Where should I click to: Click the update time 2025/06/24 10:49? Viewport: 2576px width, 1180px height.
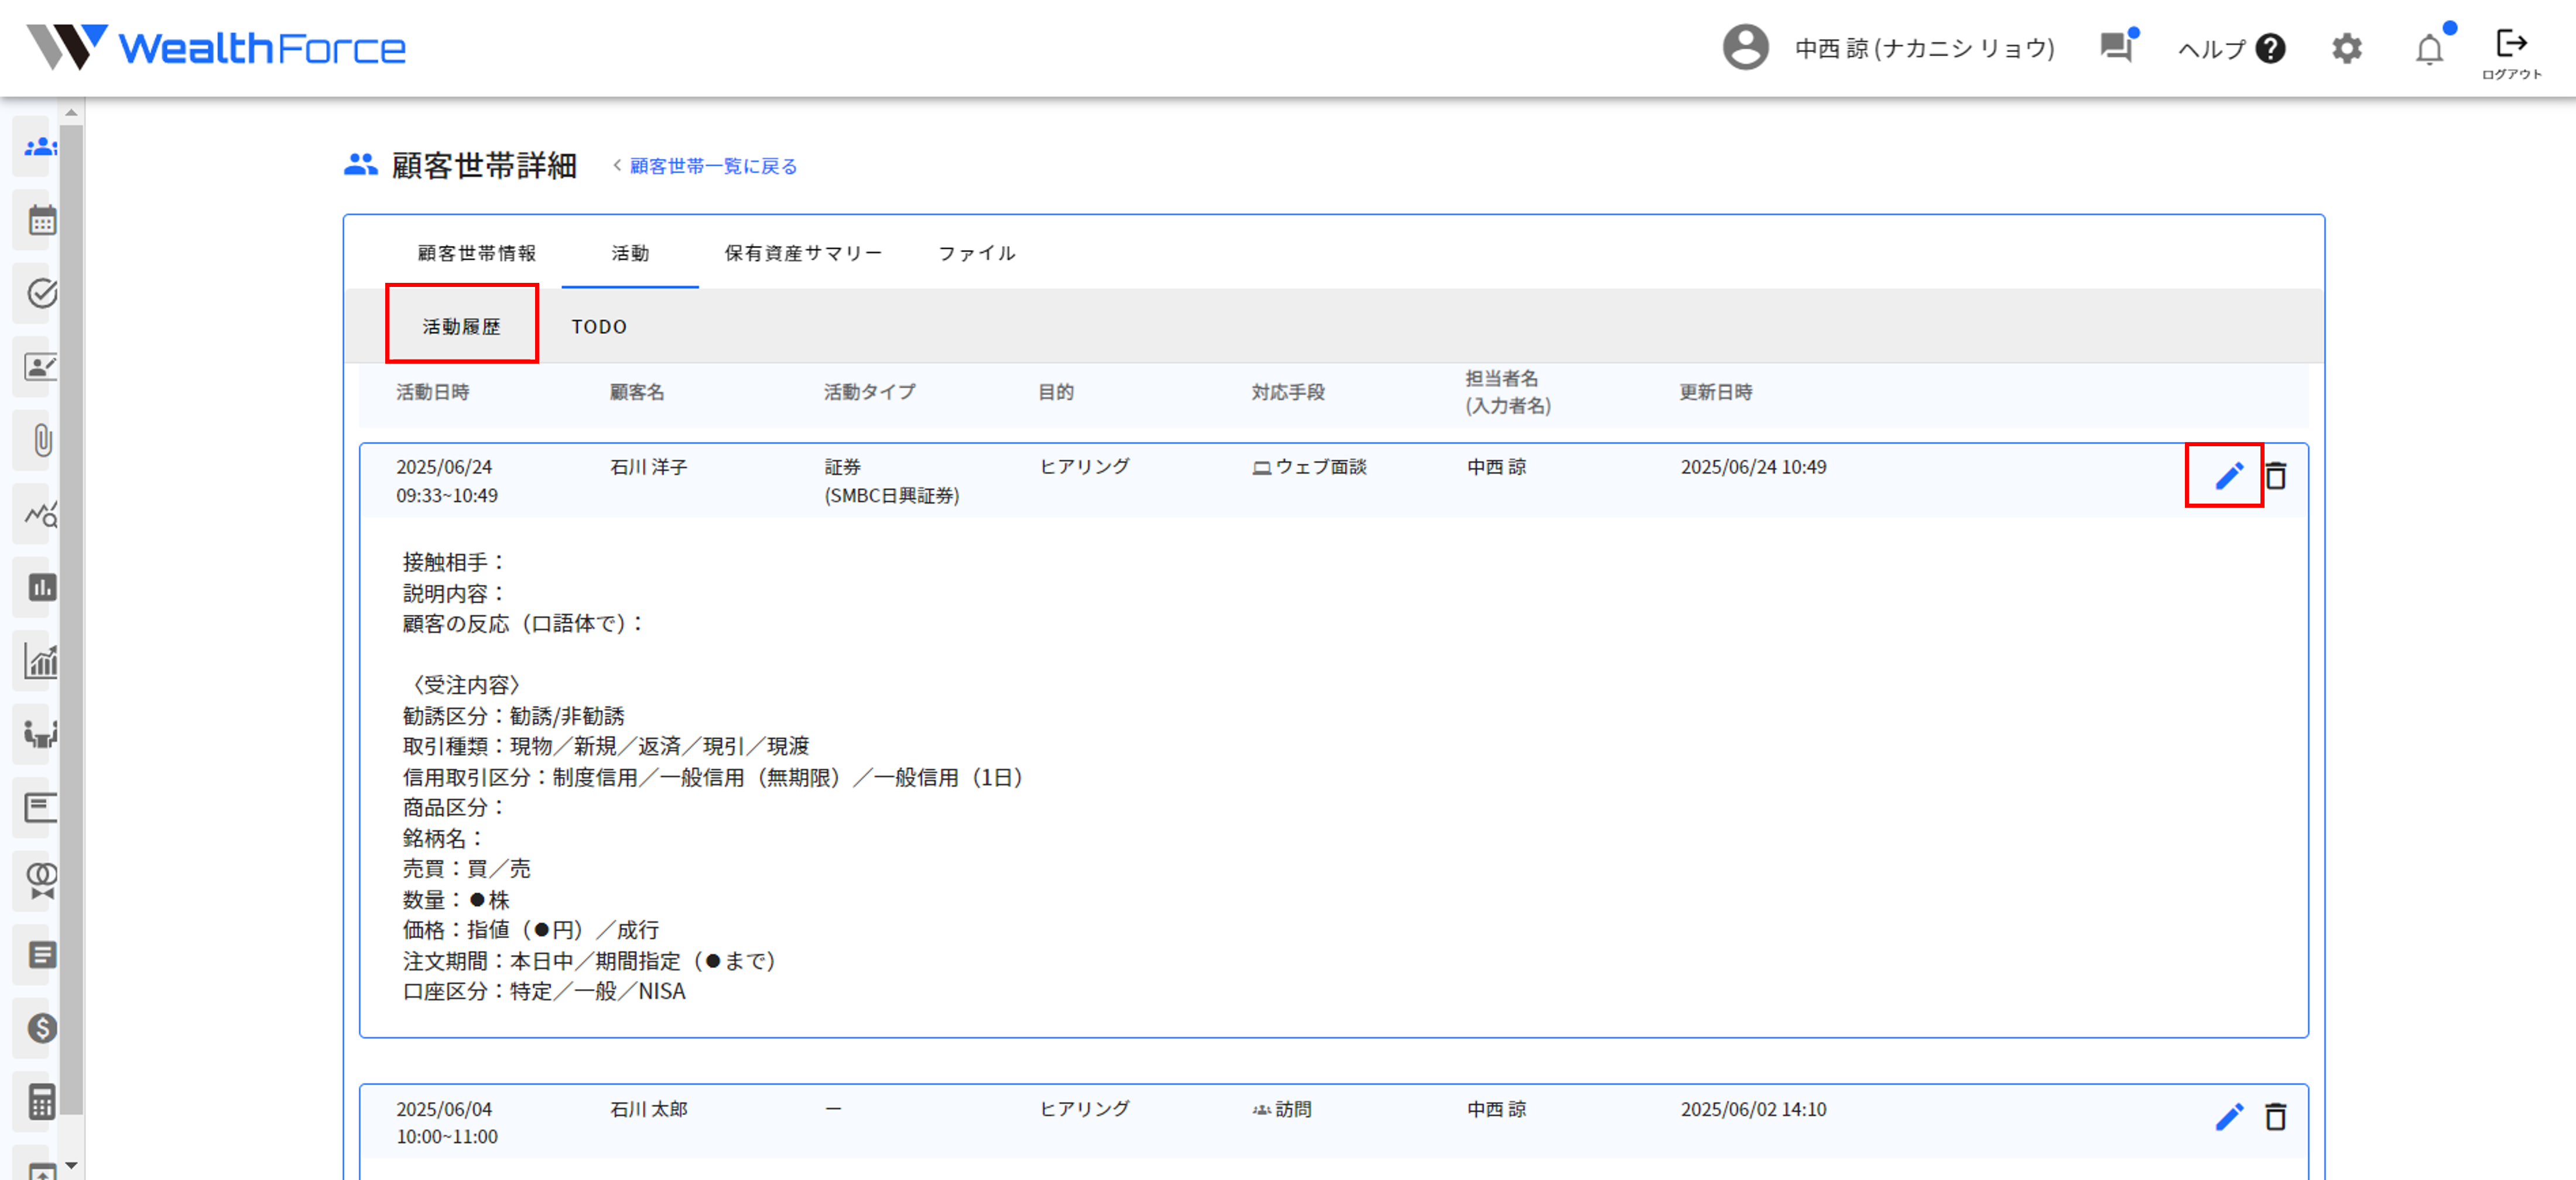coord(1753,467)
